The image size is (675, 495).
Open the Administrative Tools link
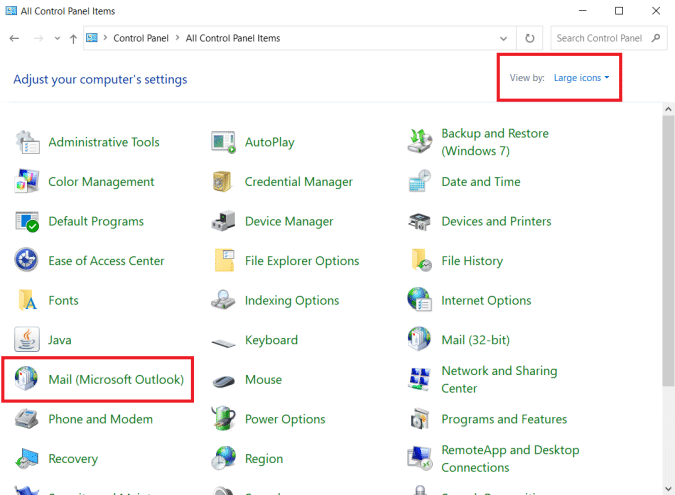(x=104, y=142)
